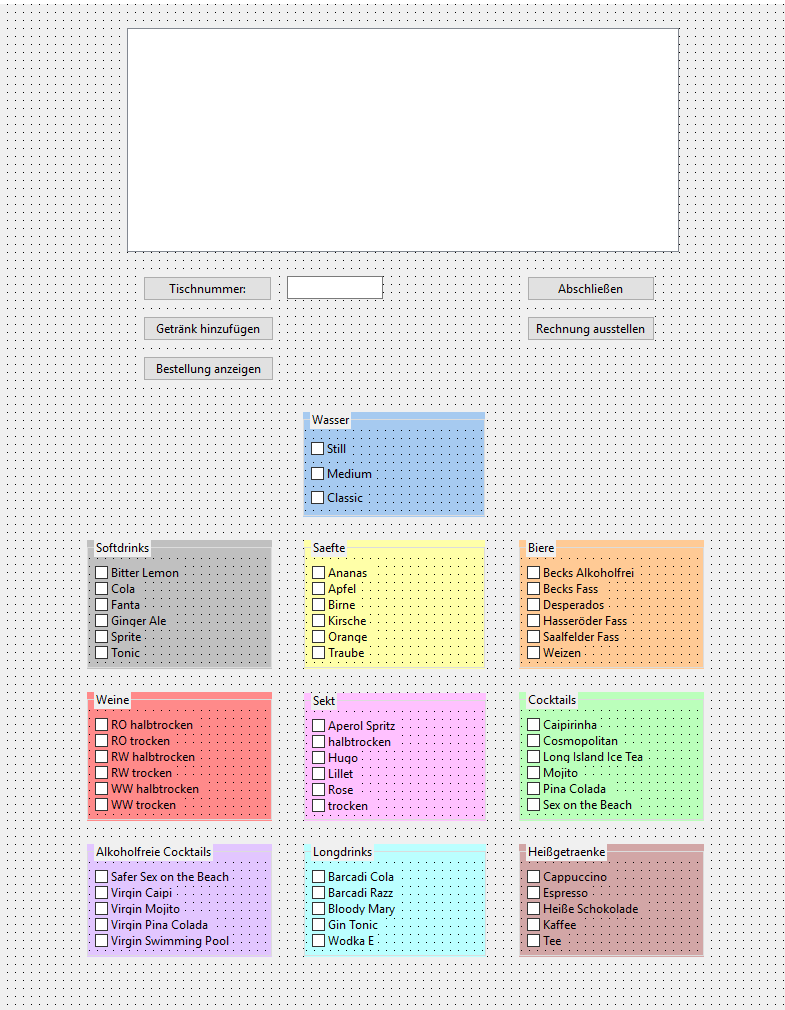785x1010 pixels.
Task: Check the Gin Tonic longdrink
Action: click(319, 925)
